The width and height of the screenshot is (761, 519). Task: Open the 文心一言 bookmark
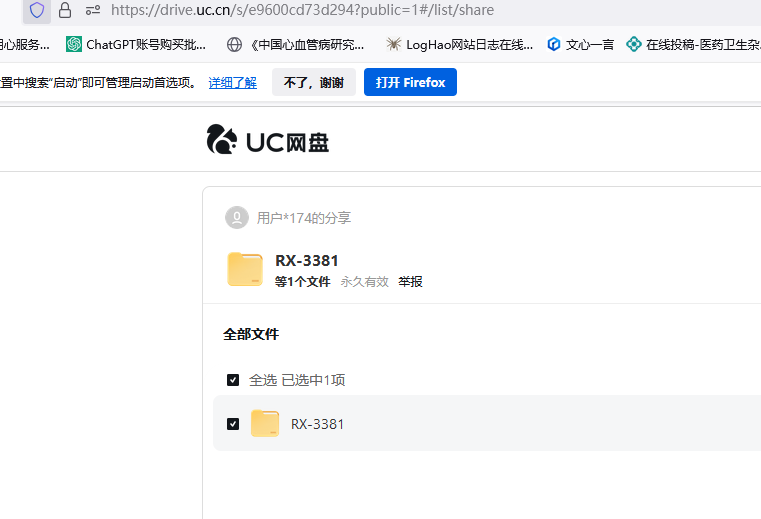(580, 45)
